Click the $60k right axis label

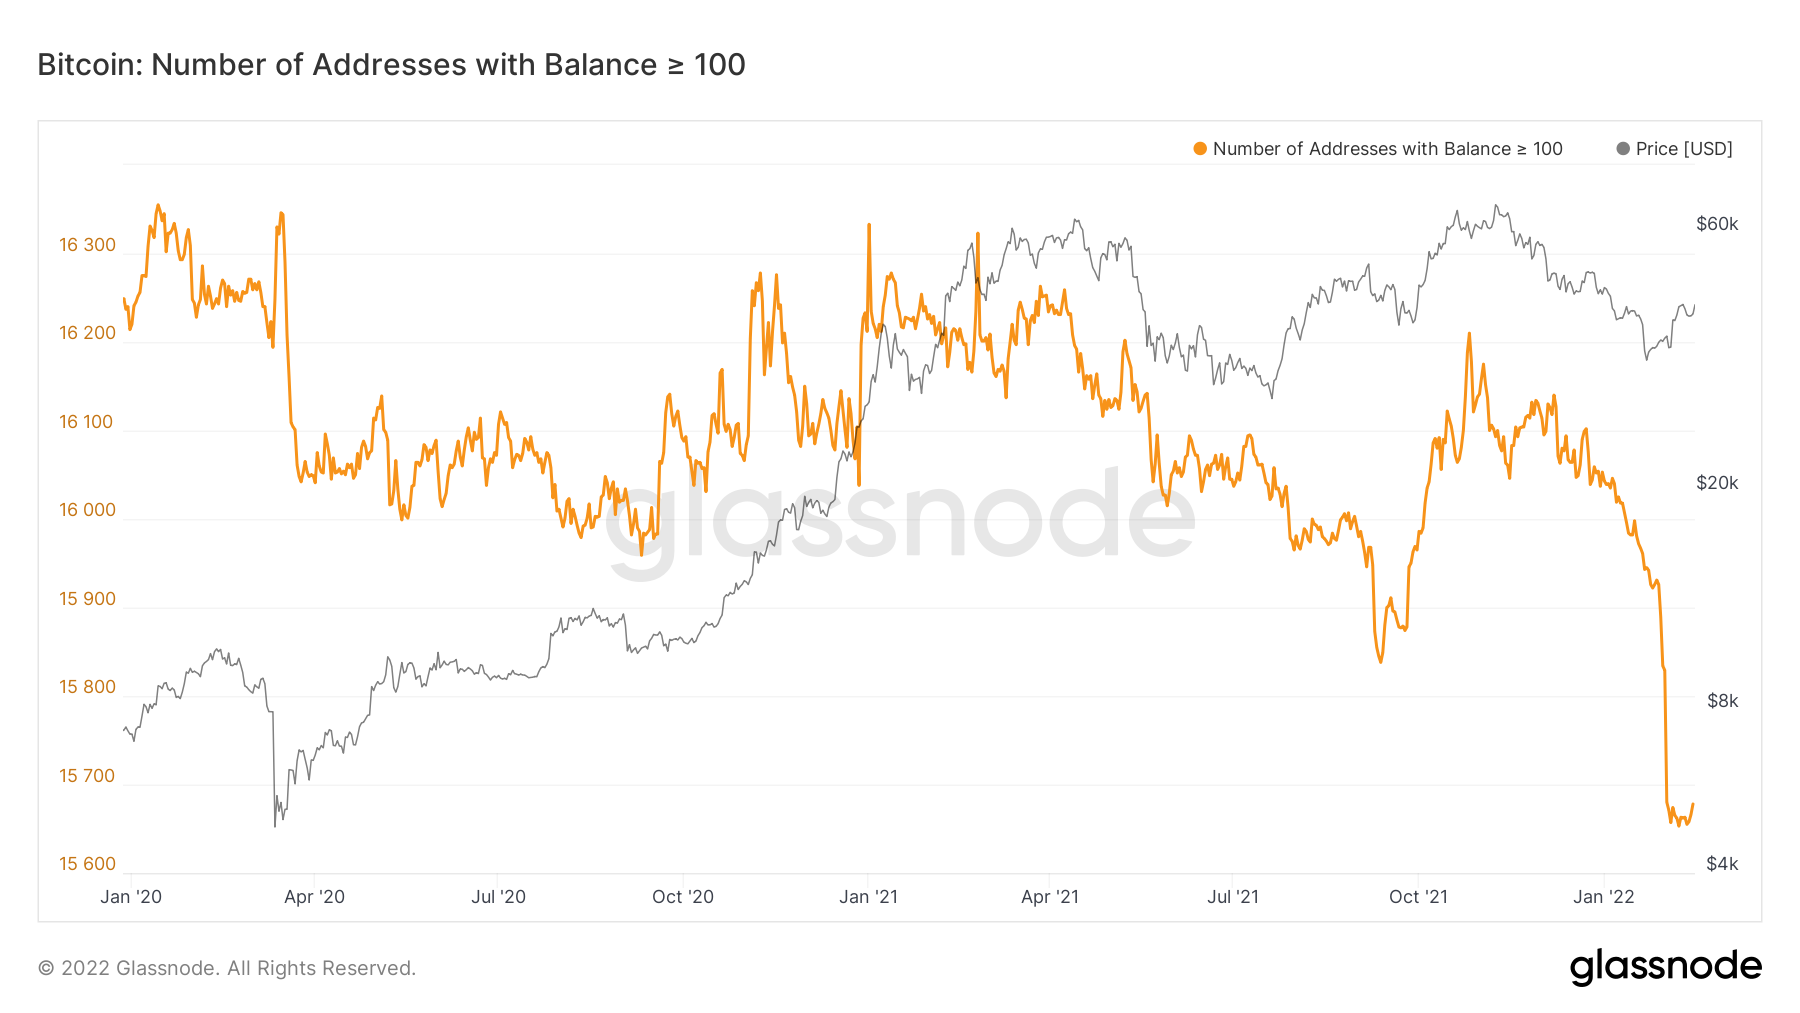1717,224
